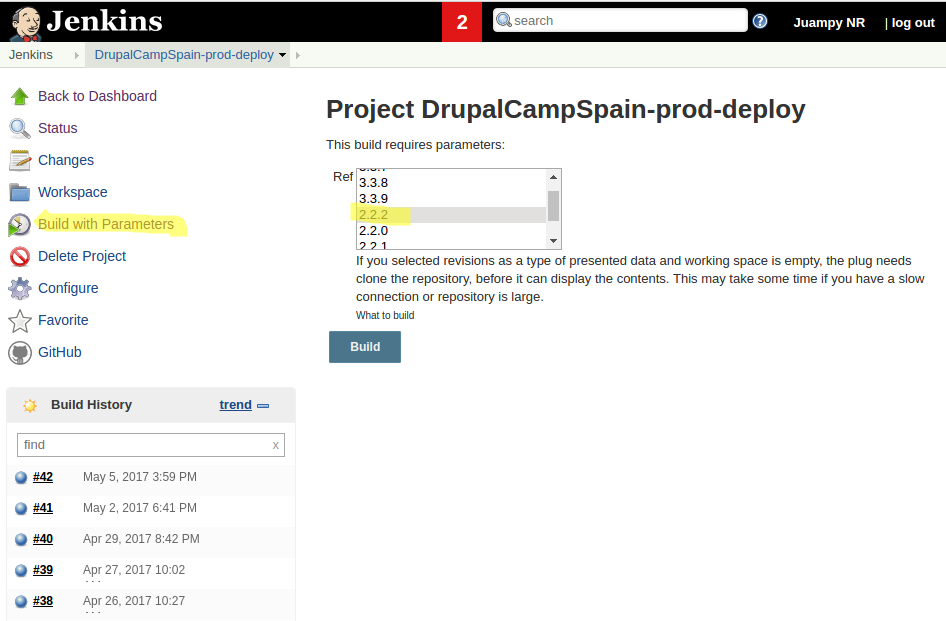Screen dimensions: 946x621
Task: Open build #38 link
Action: pos(43,601)
